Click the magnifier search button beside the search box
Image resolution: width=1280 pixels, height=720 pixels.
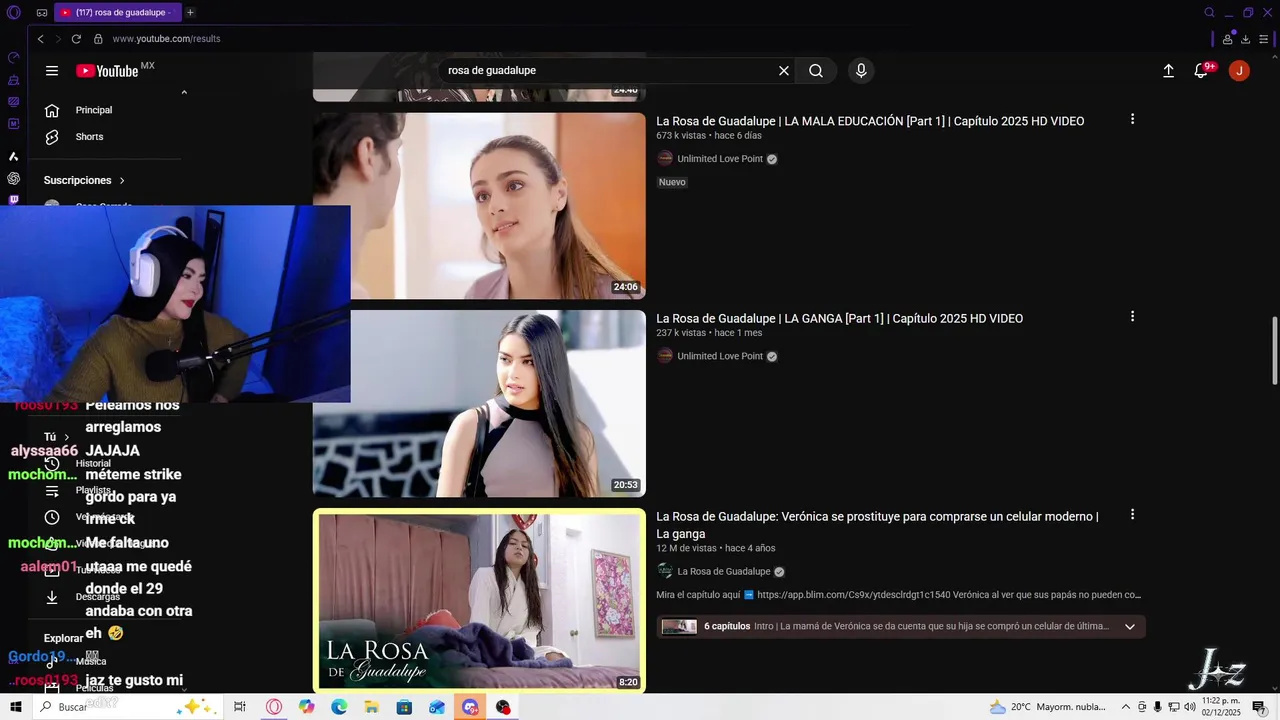[816, 71]
